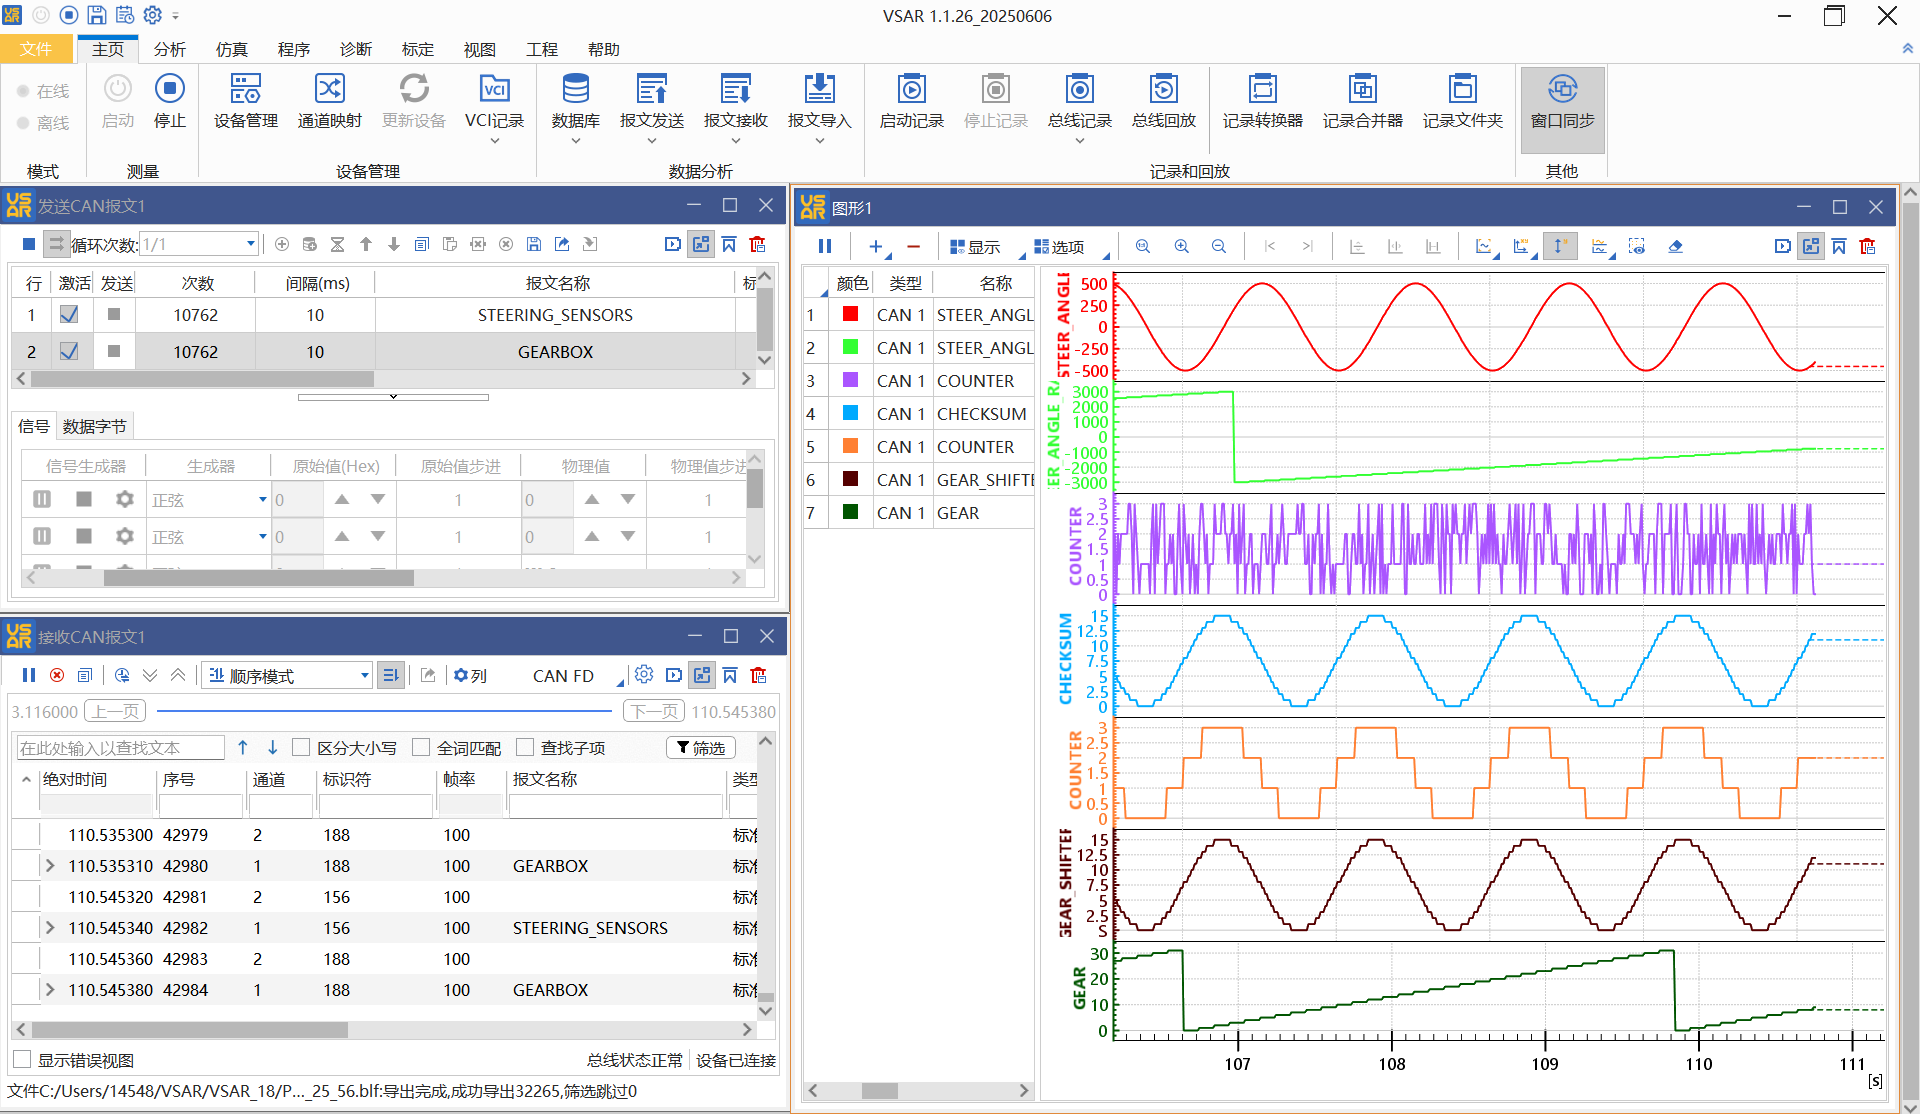Image resolution: width=1920 pixels, height=1114 pixels.
Task: Enable 显示错误视图 checkbox
Action: pyautogui.click(x=22, y=1059)
